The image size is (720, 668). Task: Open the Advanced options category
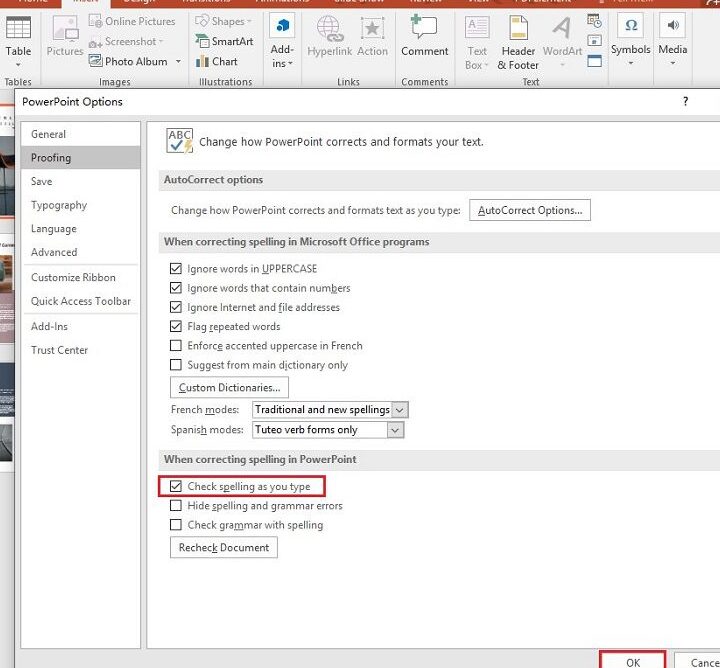click(80, 252)
